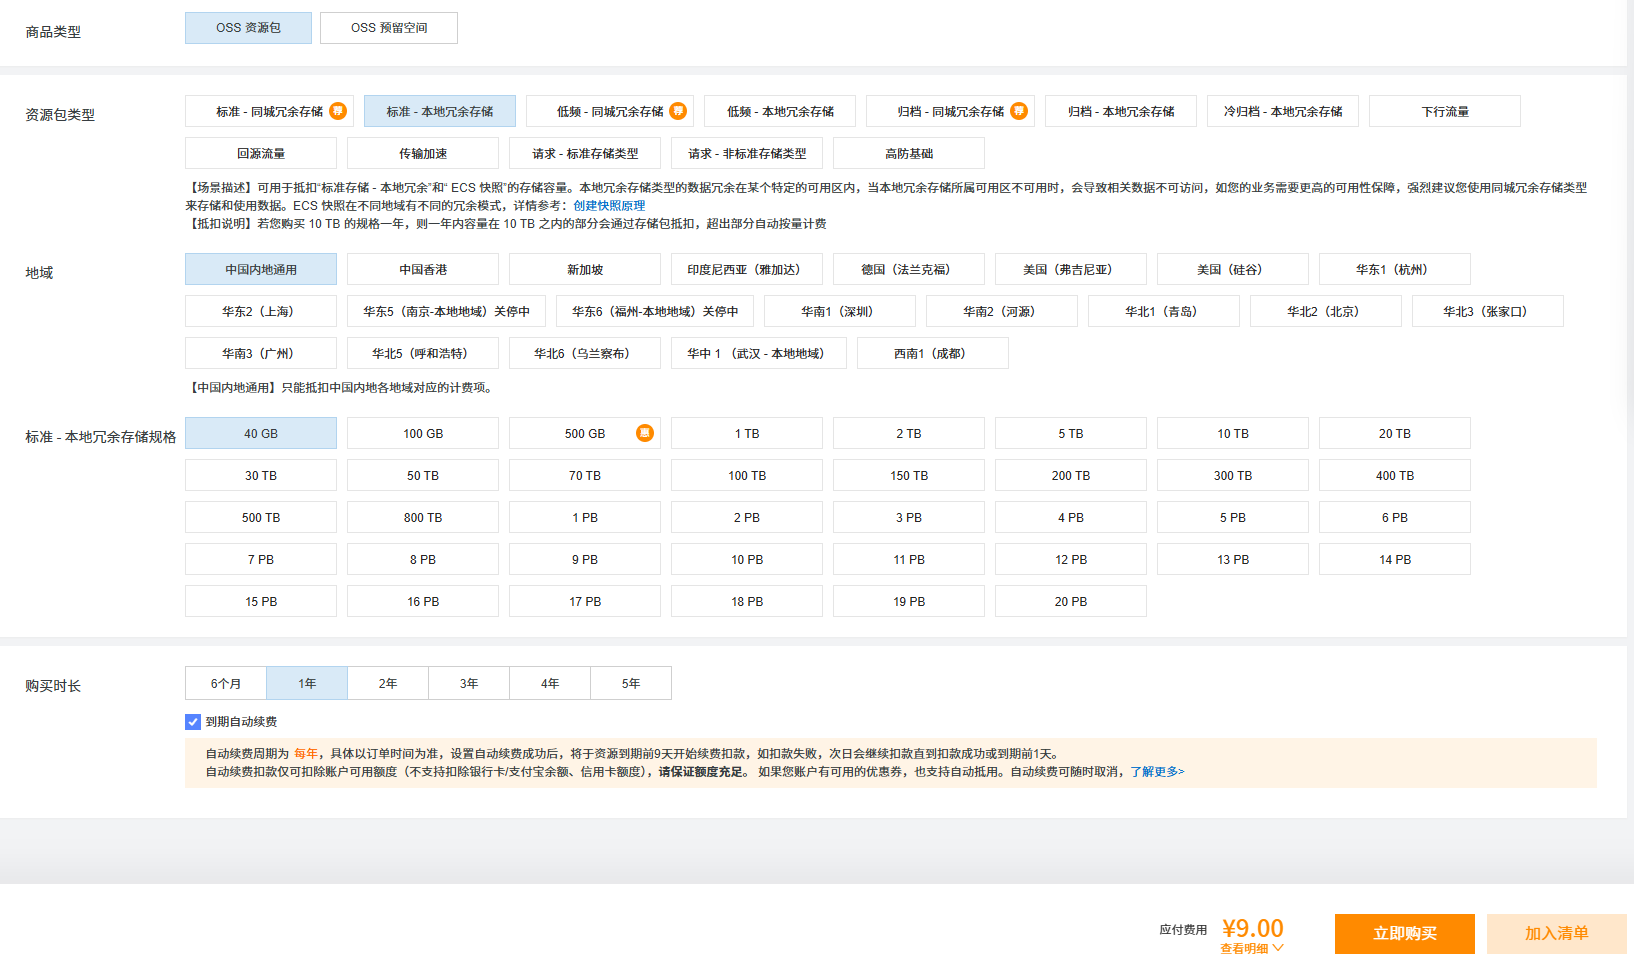This screenshot has height=971, width=1634.
Task: Pick the 20 PB storage spec
Action: click(x=1071, y=602)
